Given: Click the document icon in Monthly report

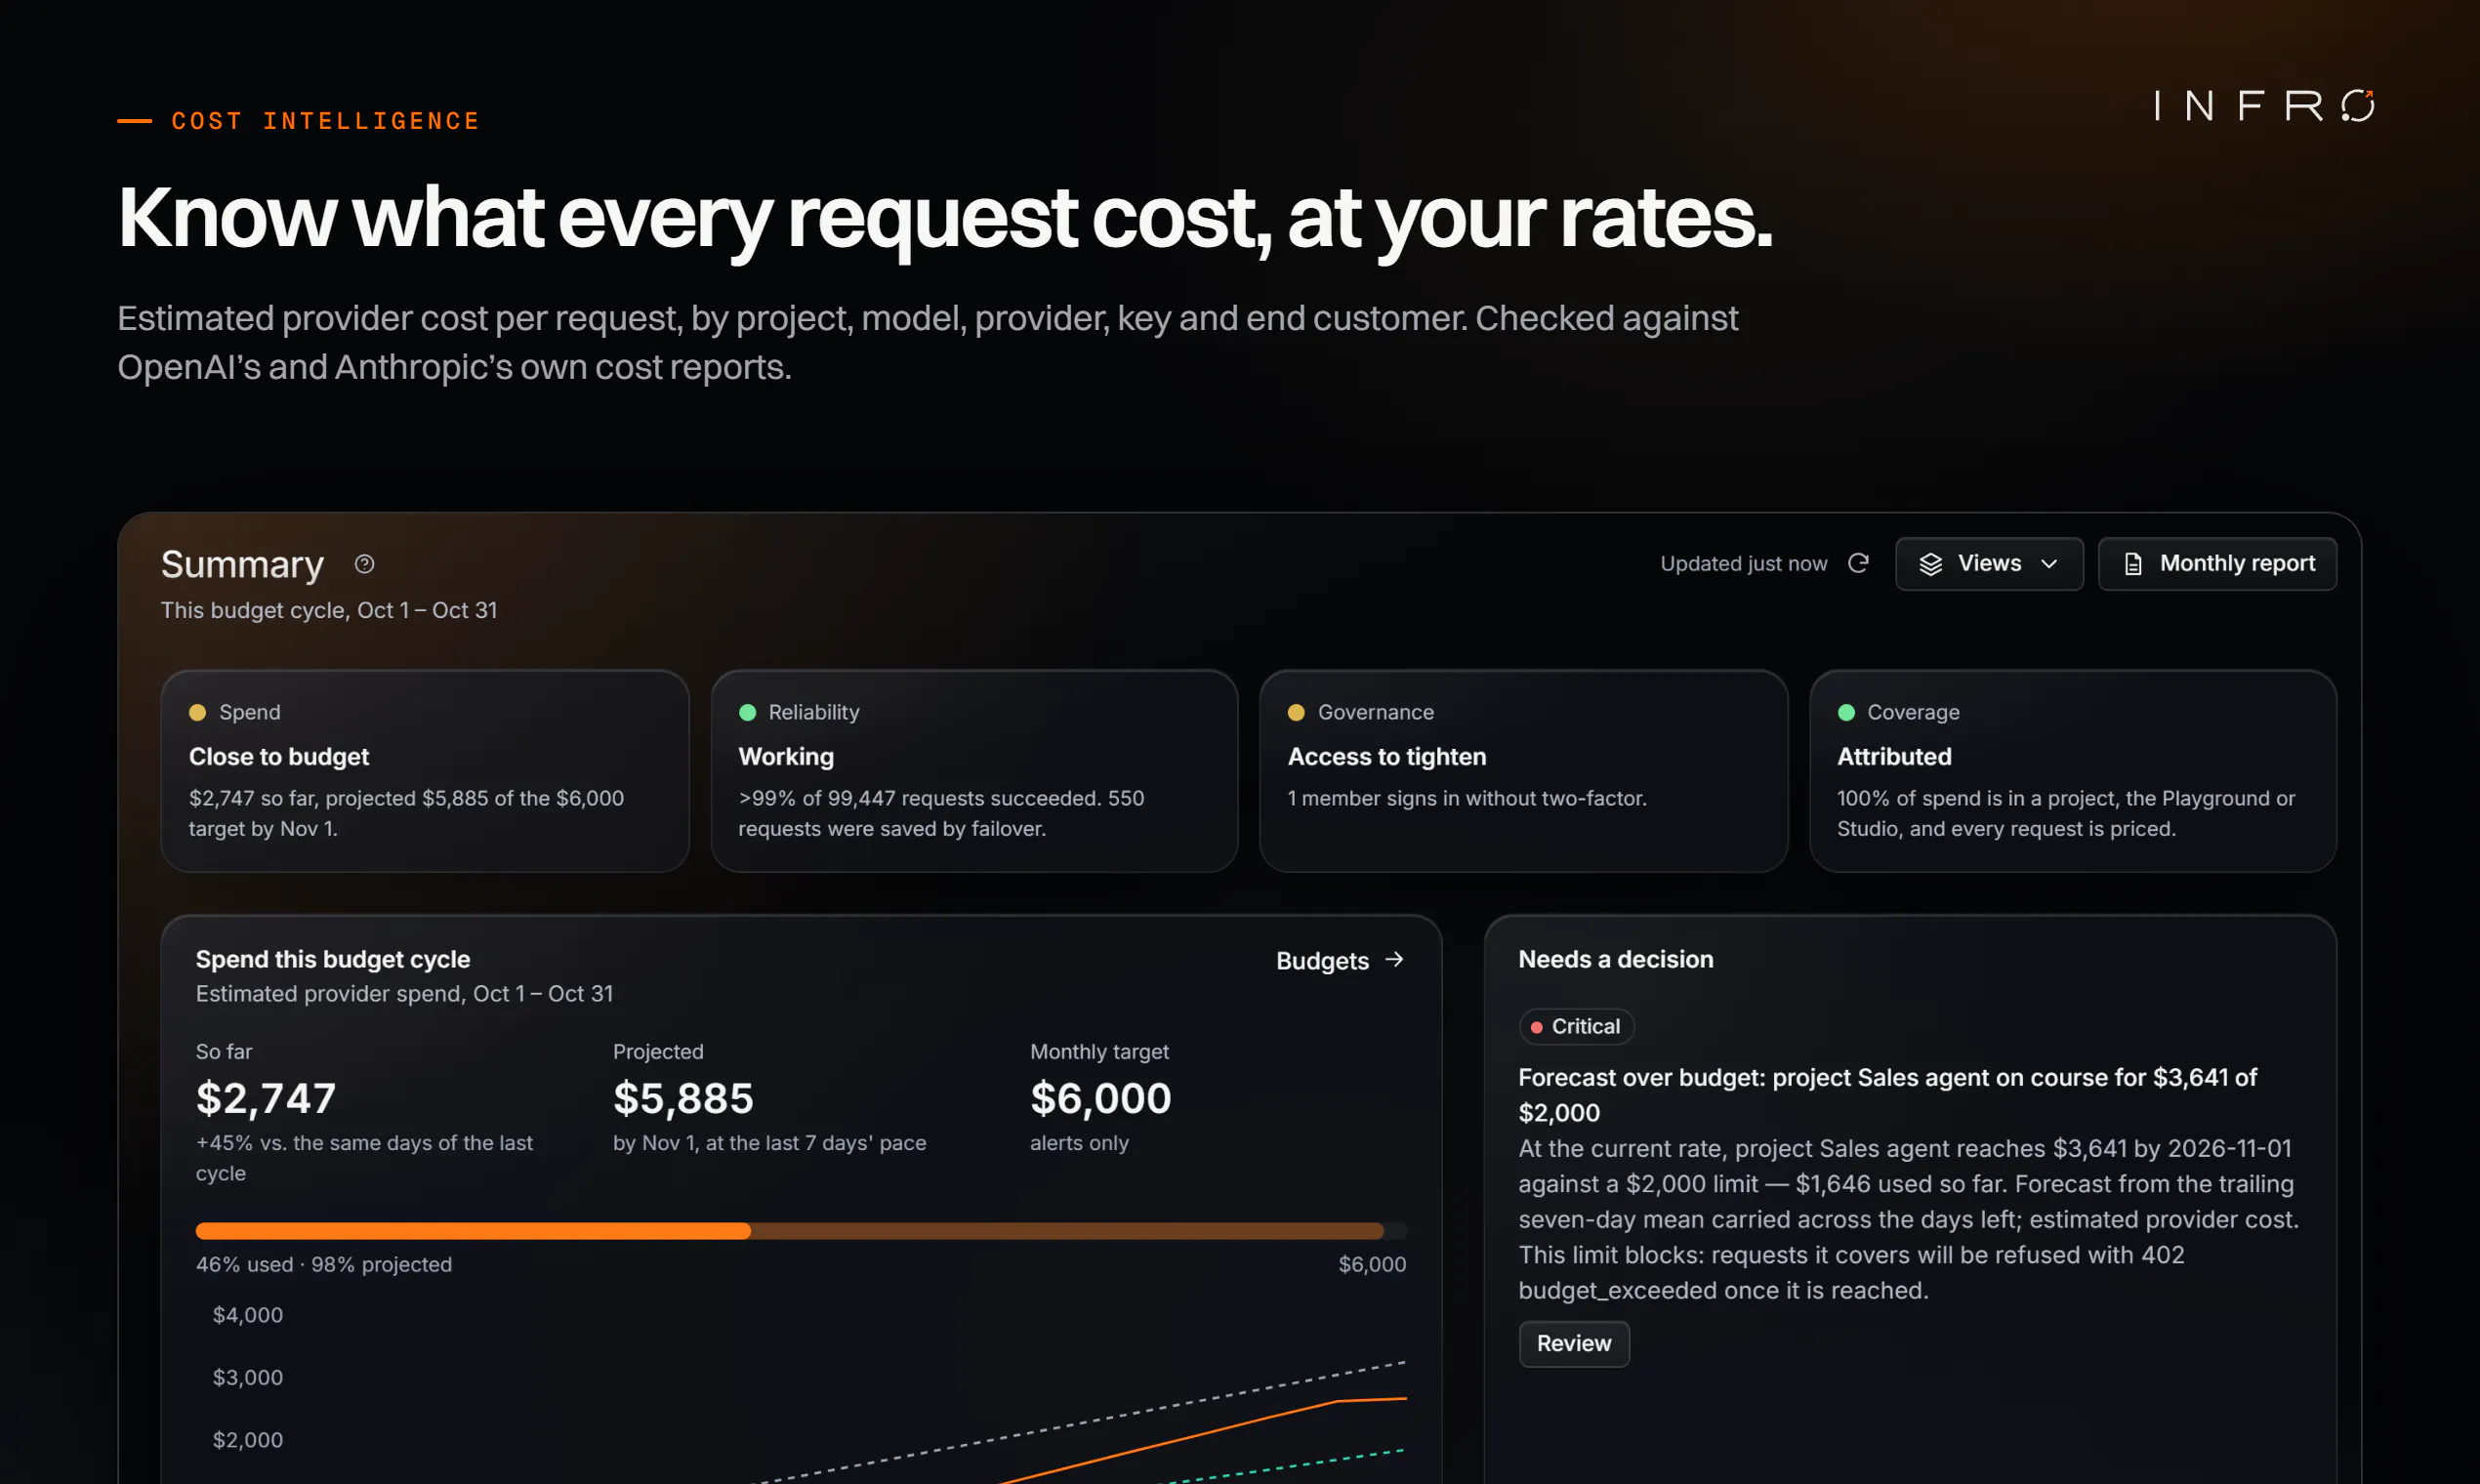Looking at the screenshot, I should pos(2133,564).
